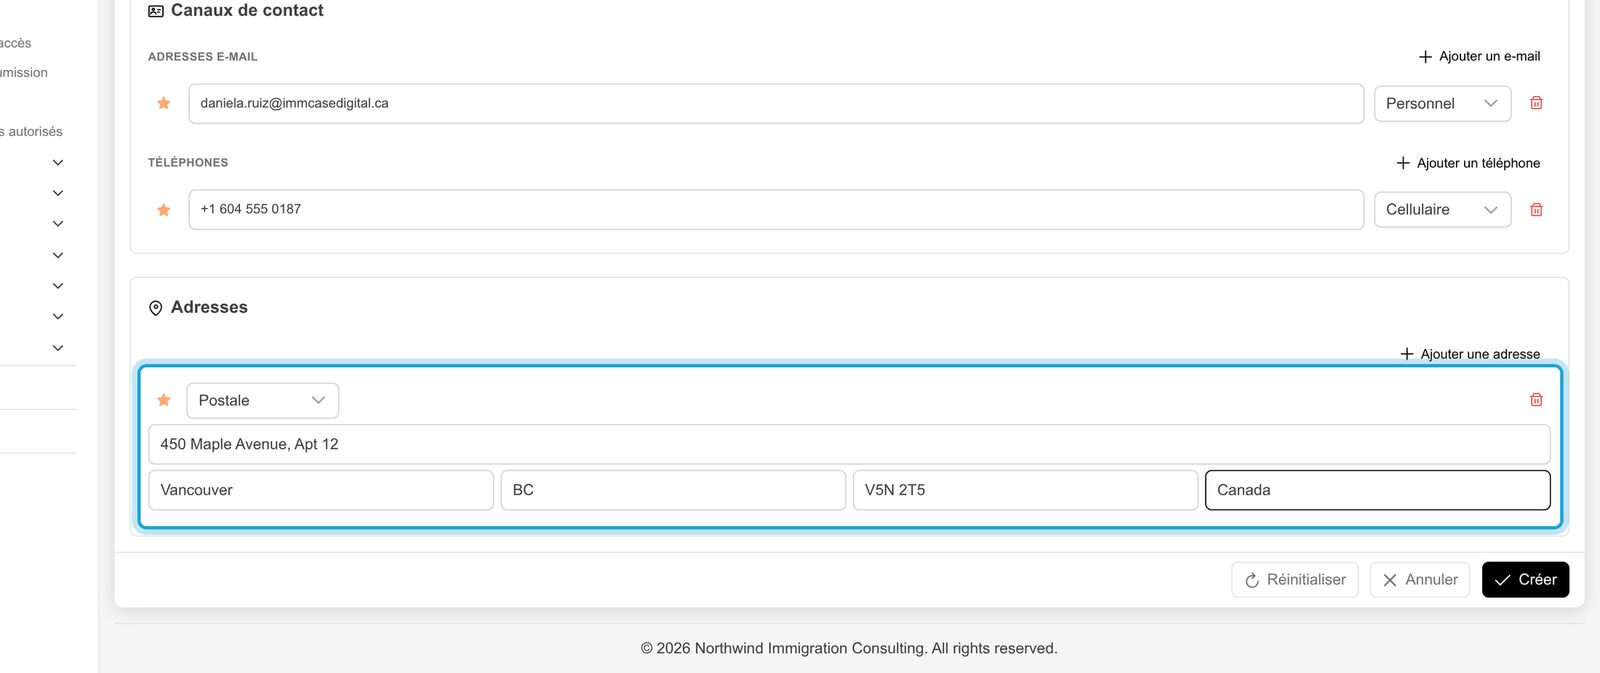This screenshot has height=673, width=1600.
Task: Click Ajouter une adresse
Action: click(1470, 354)
